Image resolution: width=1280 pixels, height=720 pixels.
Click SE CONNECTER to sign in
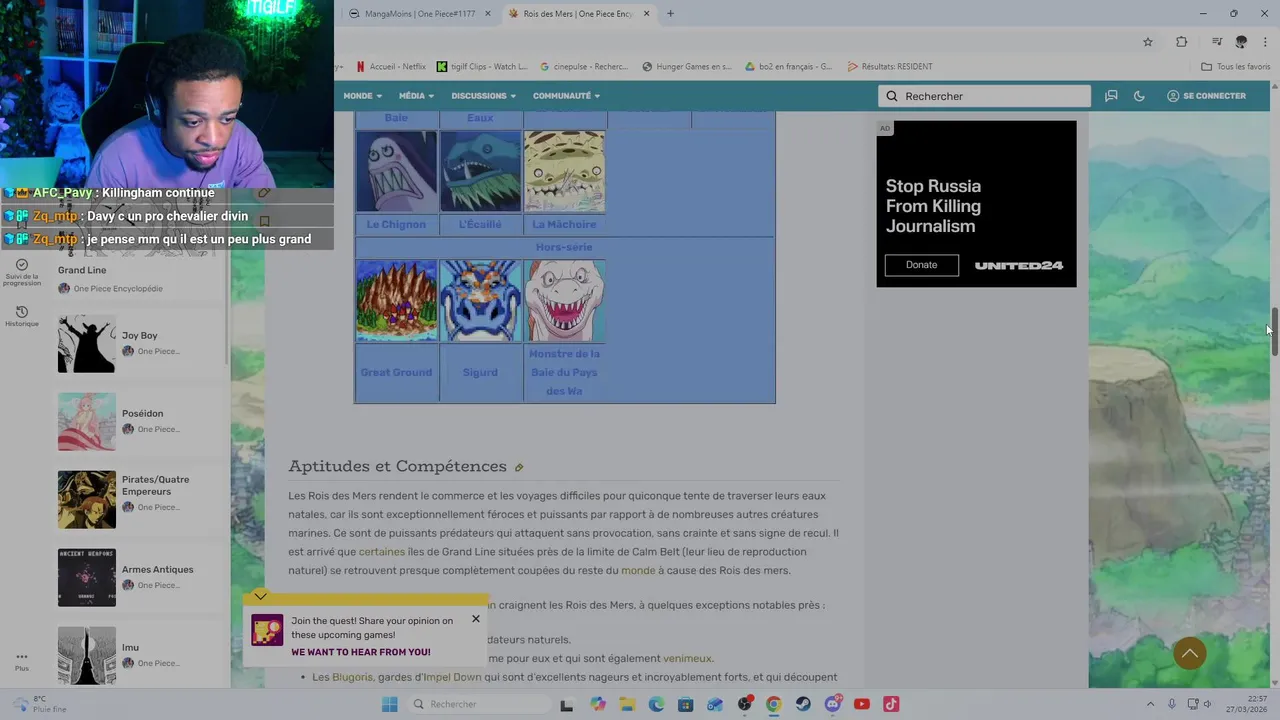click(1206, 96)
